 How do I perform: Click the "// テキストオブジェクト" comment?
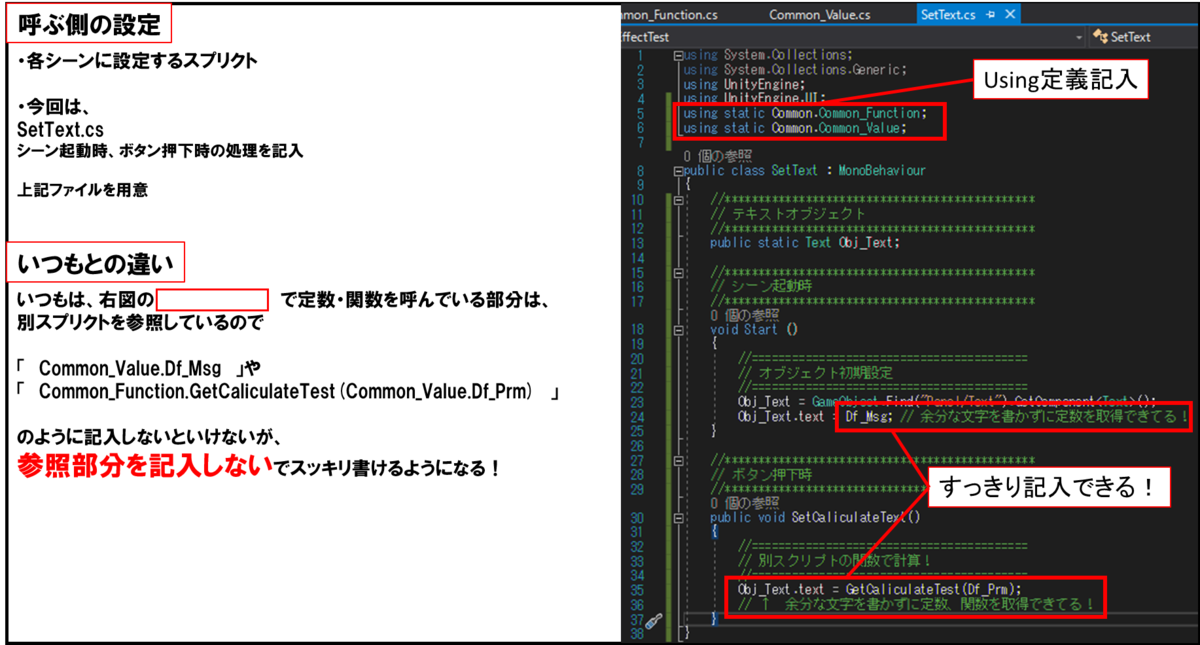coord(788,214)
